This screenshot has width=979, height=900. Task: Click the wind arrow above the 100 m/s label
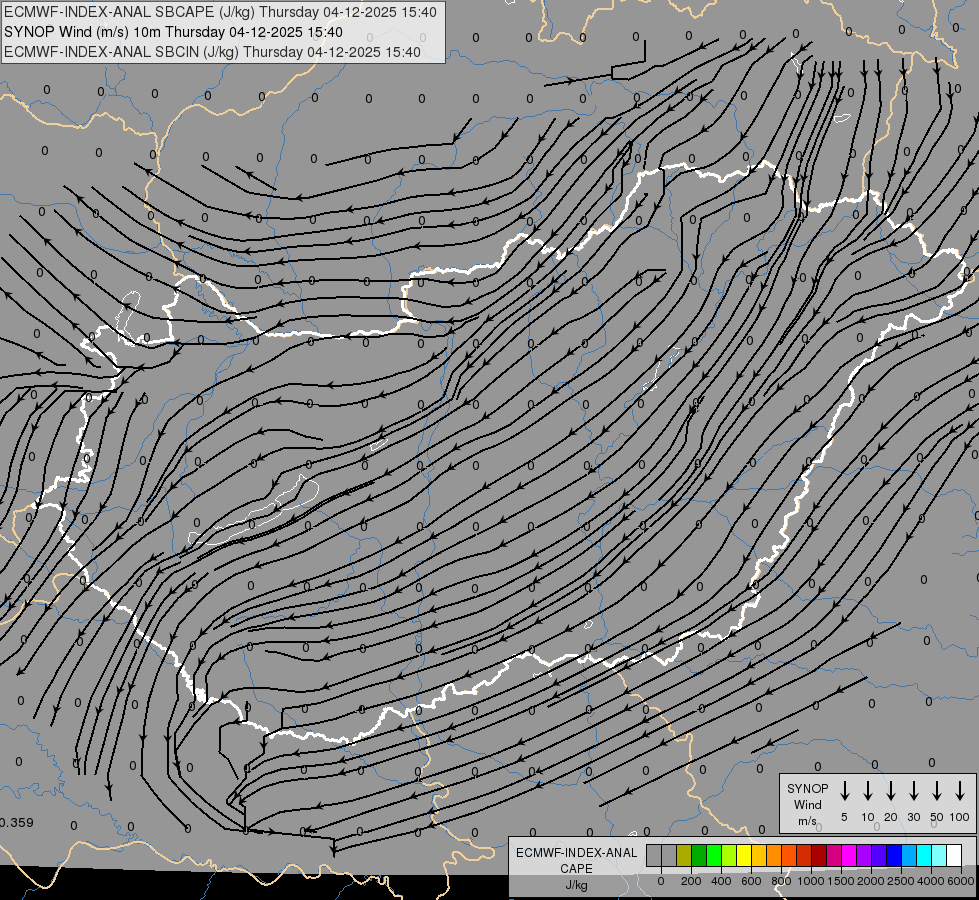point(960,791)
